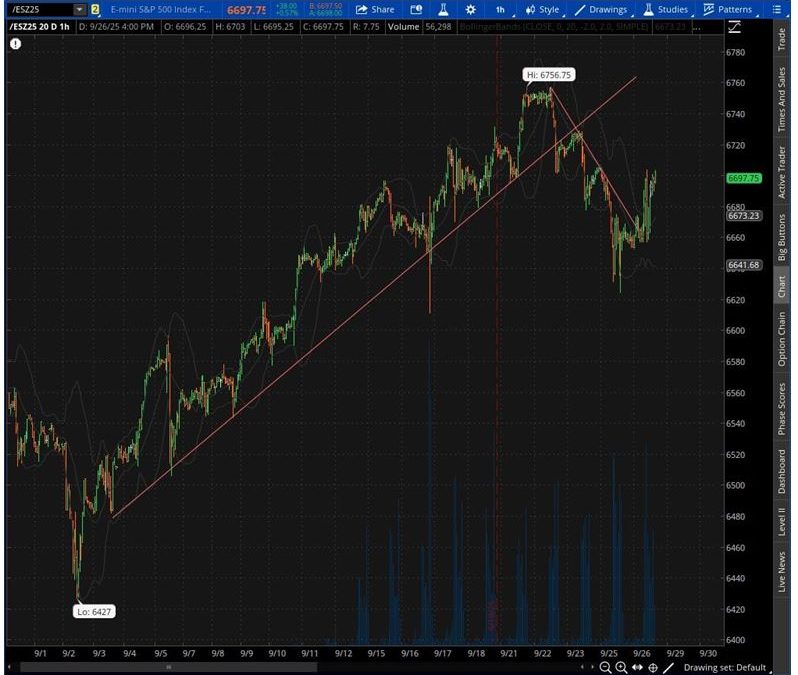798x675 pixels.
Task: Open the list menu icon at toolbar end
Action: [x=777, y=9]
